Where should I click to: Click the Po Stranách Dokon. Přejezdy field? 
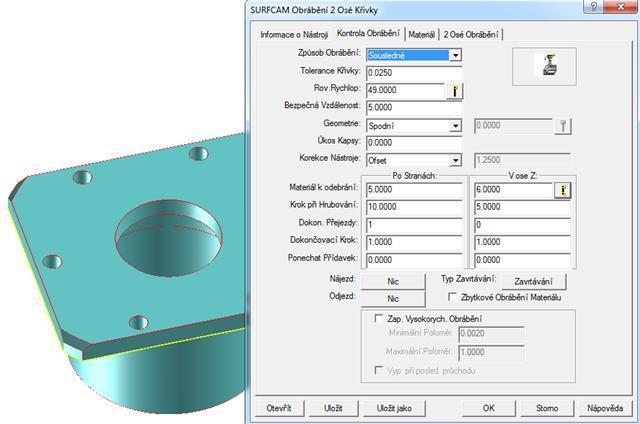(414, 224)
